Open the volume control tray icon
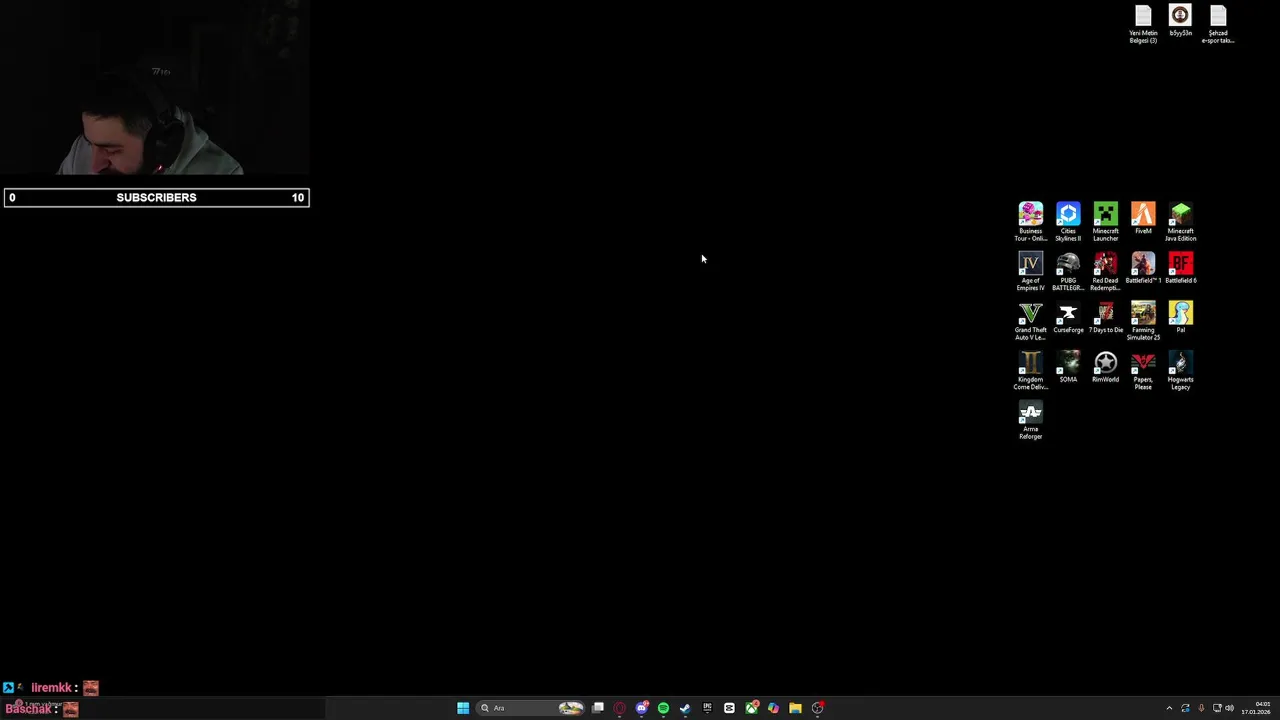Image resolution: width=1280 pixels, height=720 pixels. [x=1229, y=708]
